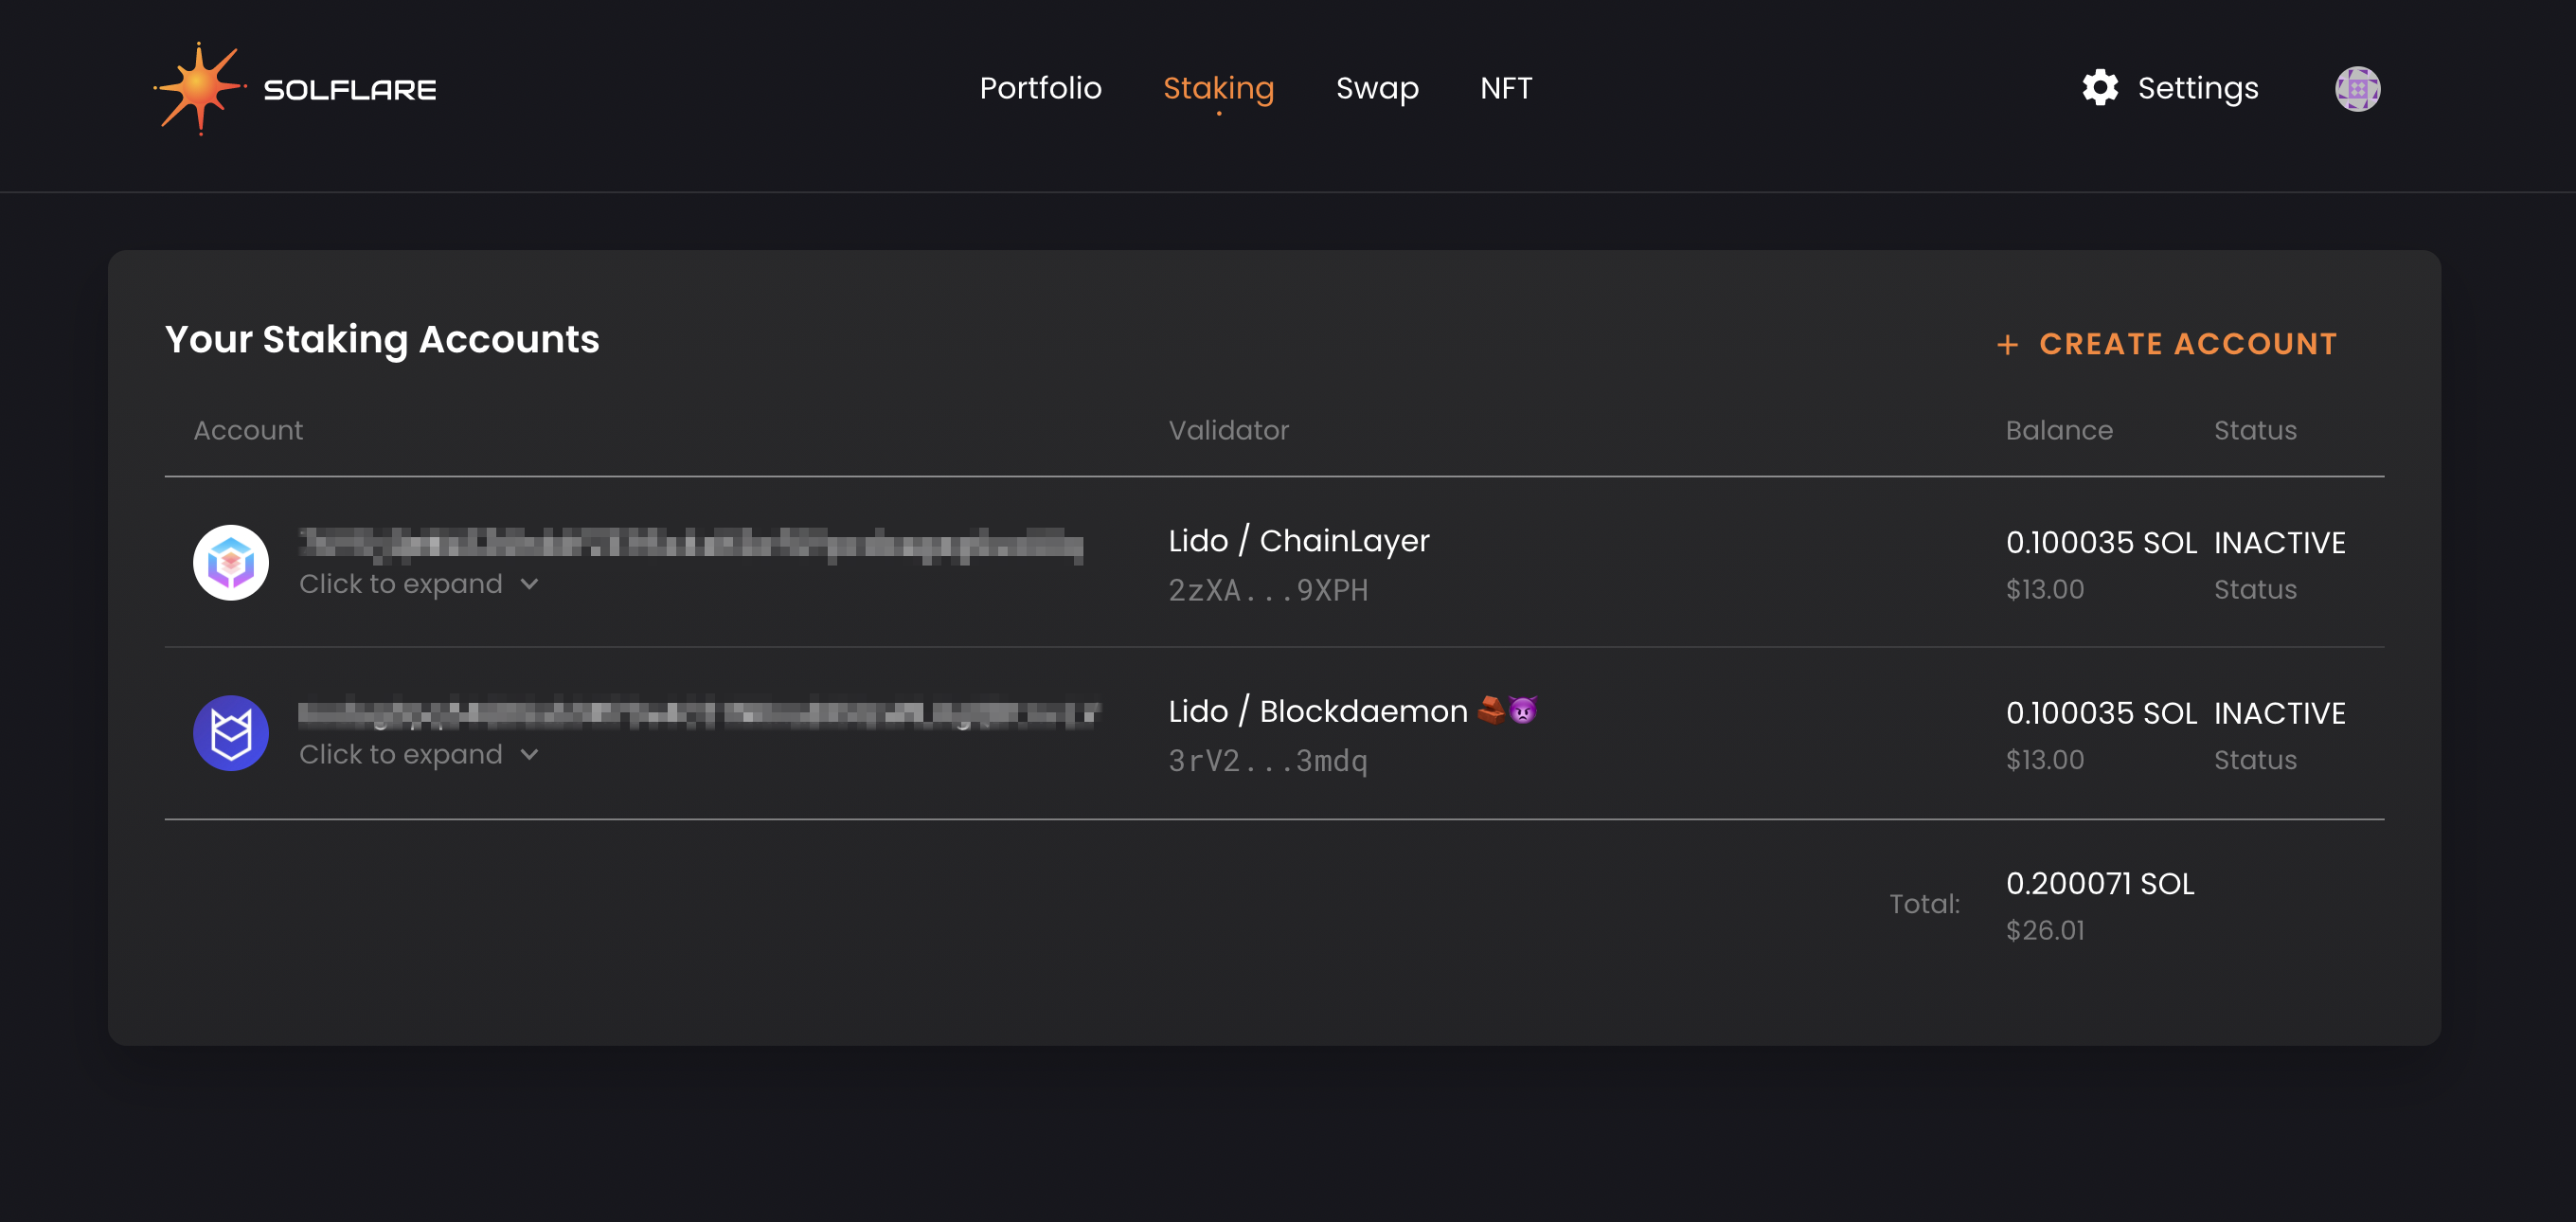
Task: Select the Staking tab
Action: tap(1218, 88)
